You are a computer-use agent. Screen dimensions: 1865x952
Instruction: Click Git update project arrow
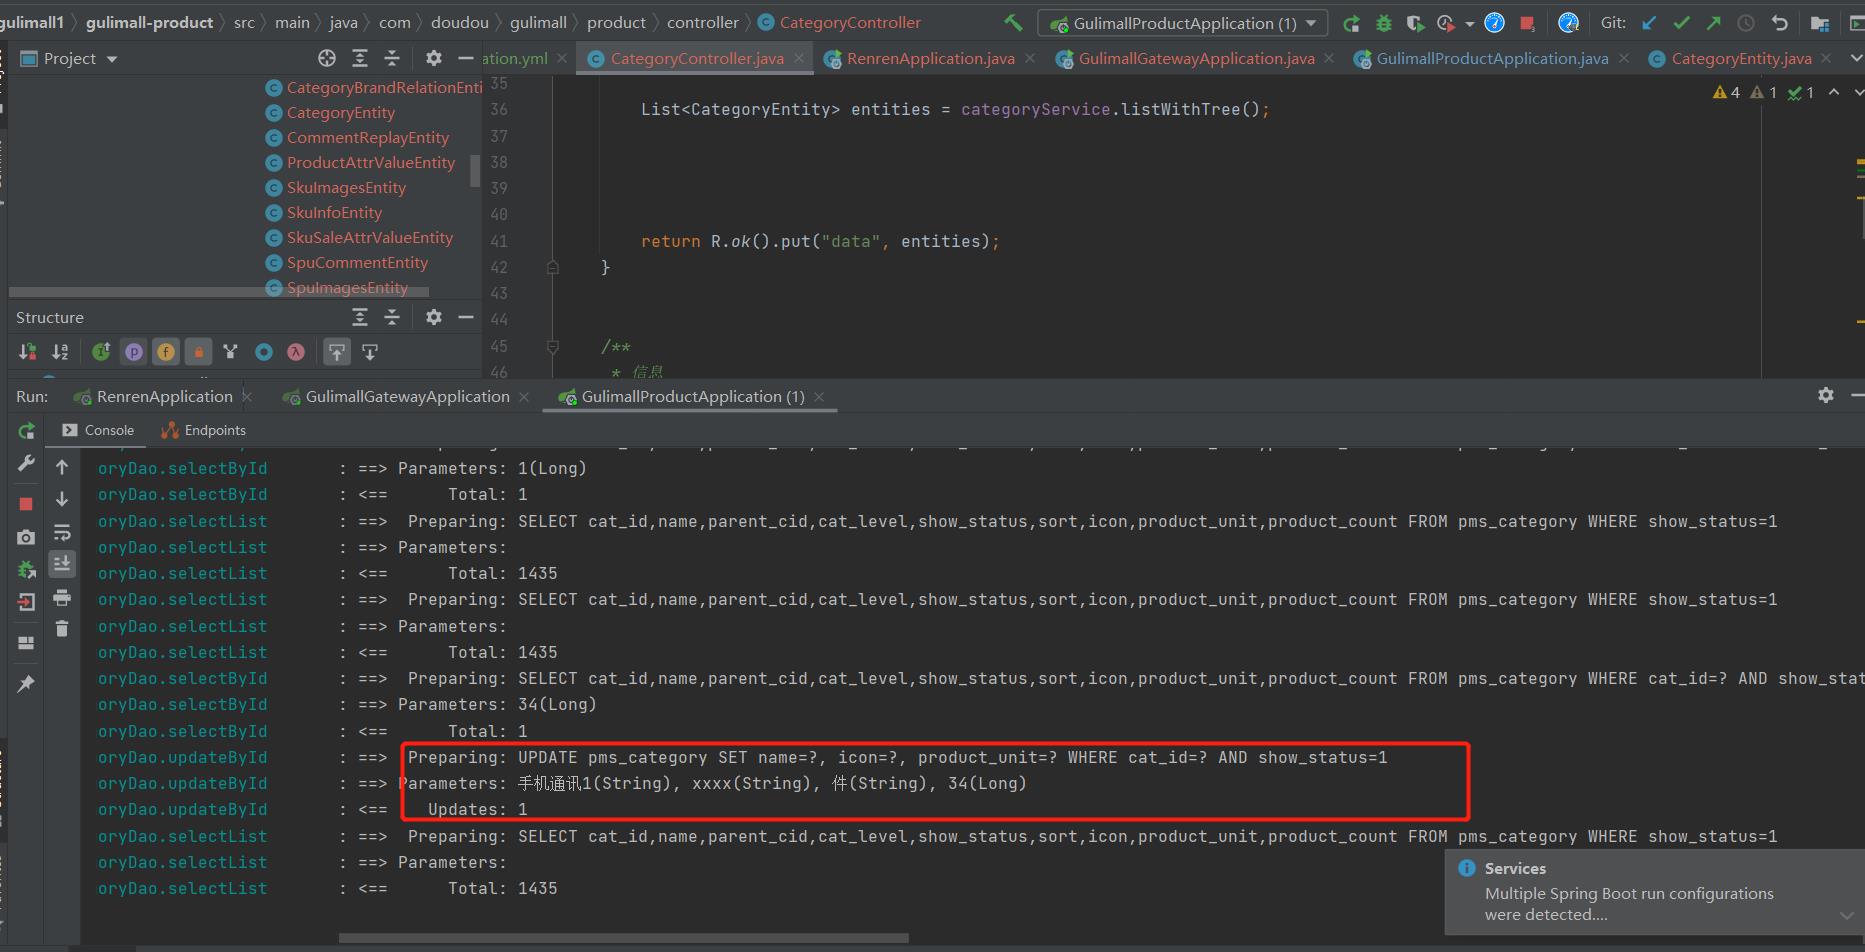pyautogui.click(x=1649, y=23)
